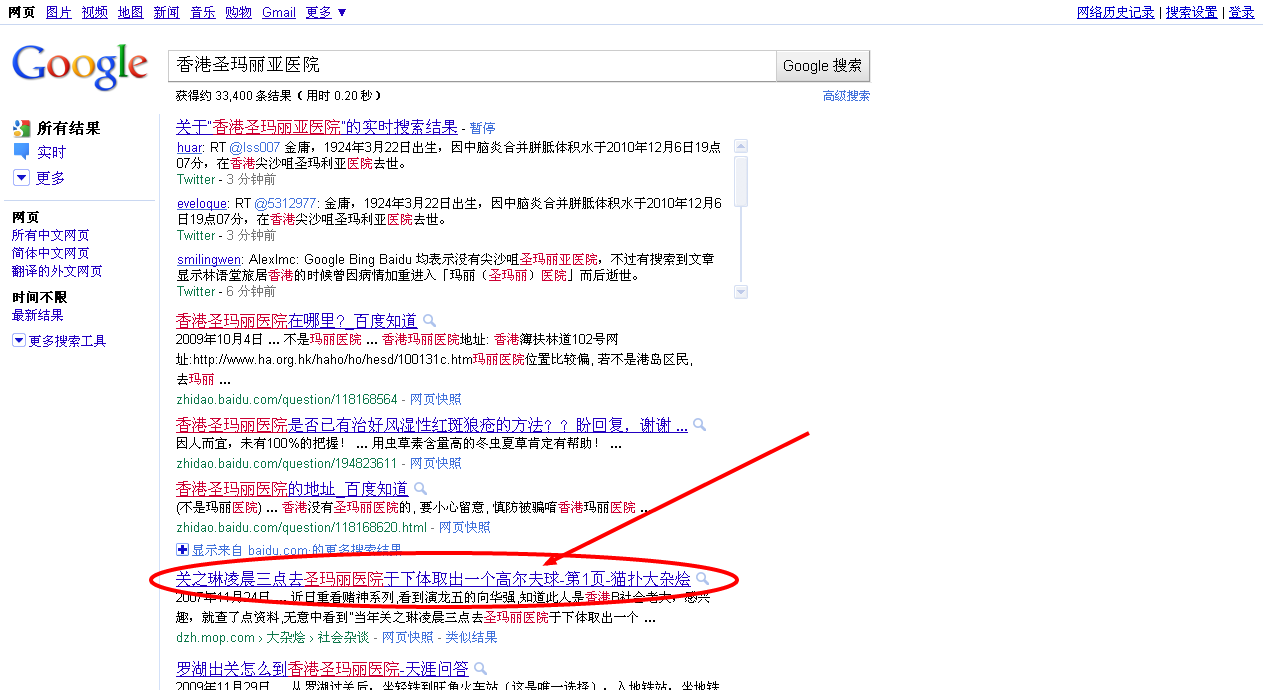The height and width of the screenshot is (690, 1263).
Task: Click the Google 搜索 button
Action: 823,65
